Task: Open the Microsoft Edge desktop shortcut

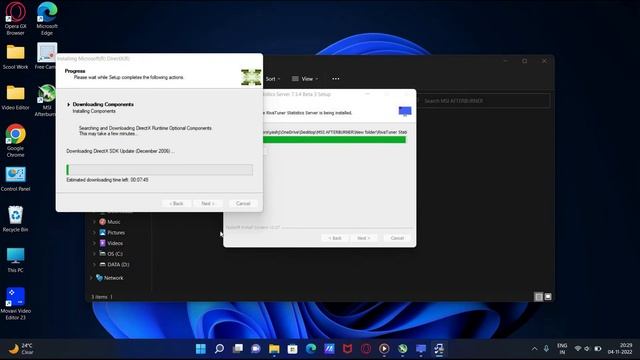Action: click(x=47, y=18)
